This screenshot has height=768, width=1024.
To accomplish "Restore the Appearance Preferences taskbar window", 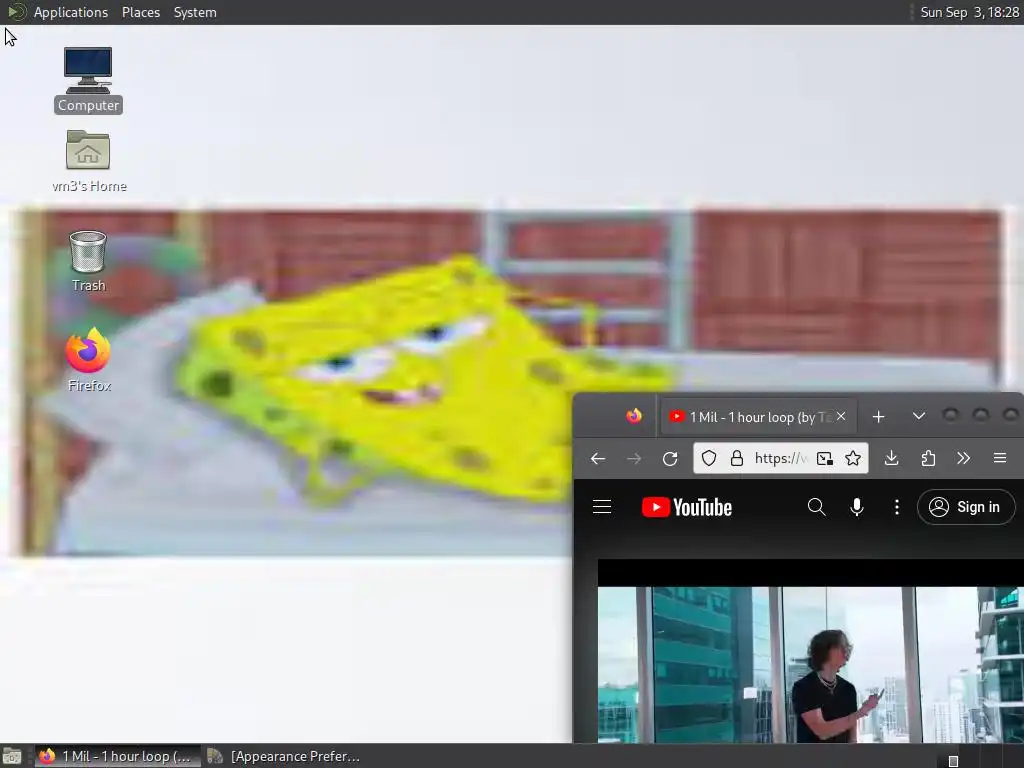I will click(x=284, y=756).
